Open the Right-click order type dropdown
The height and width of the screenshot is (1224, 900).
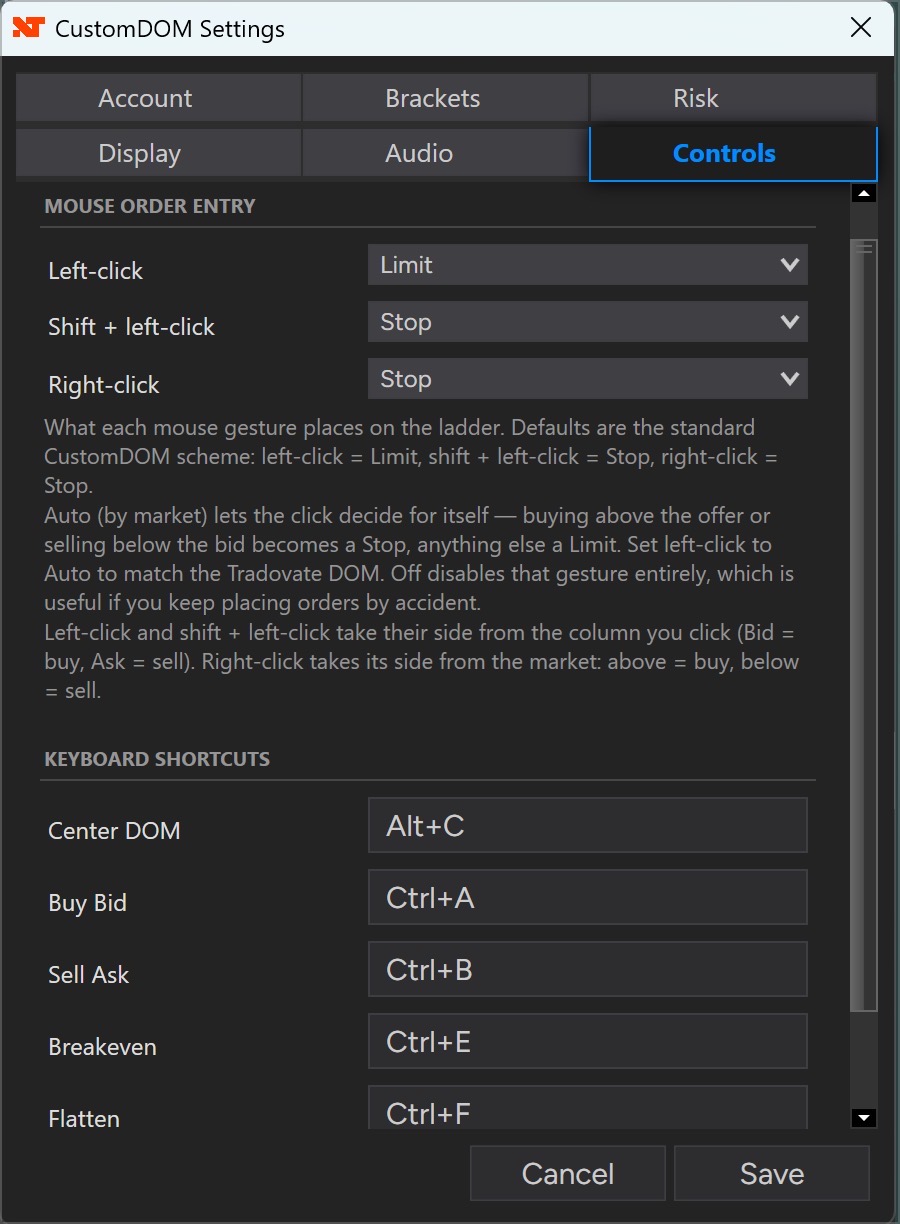(588, 379)
